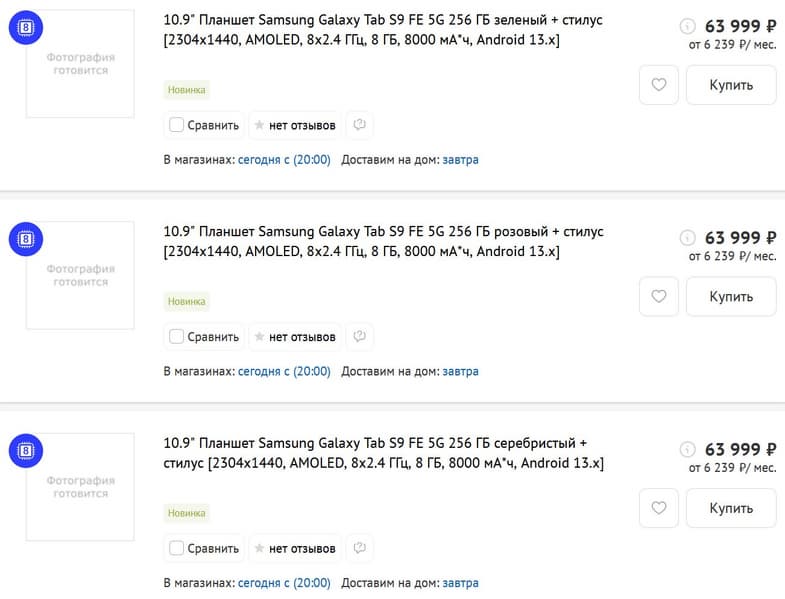The image size is (785, 599).
Task: Click Новинка tag on pink tablet
Action: click(x=187, y=301)
